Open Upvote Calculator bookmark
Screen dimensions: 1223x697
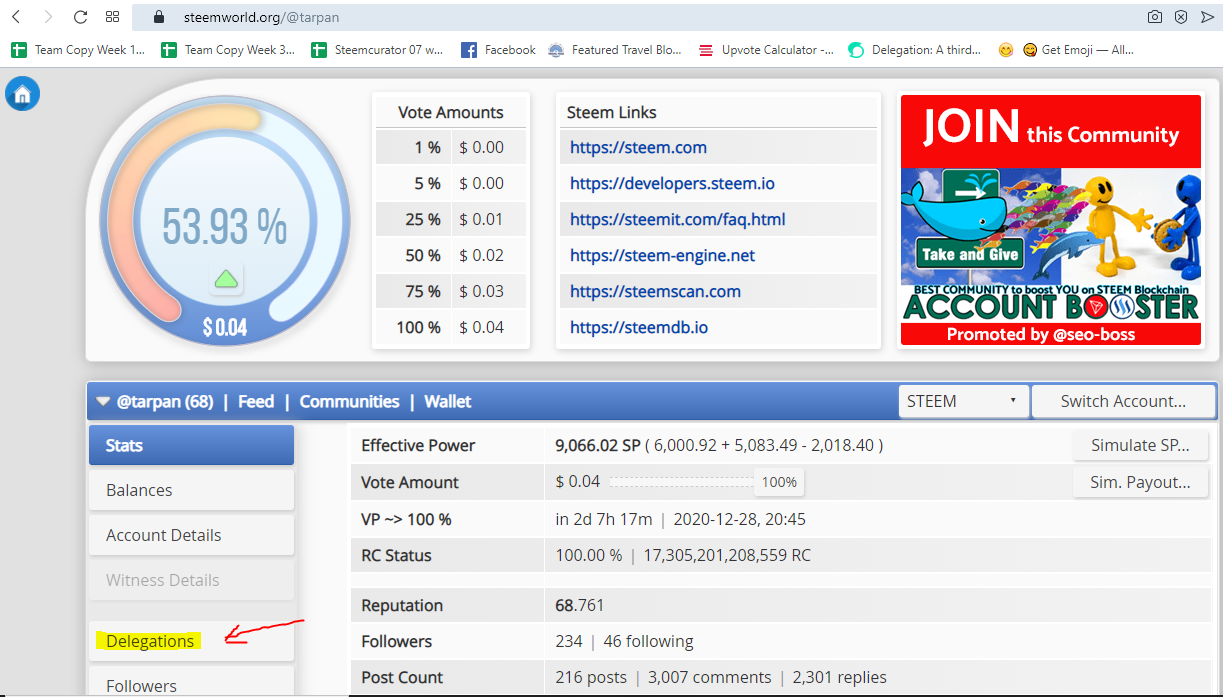766,50
